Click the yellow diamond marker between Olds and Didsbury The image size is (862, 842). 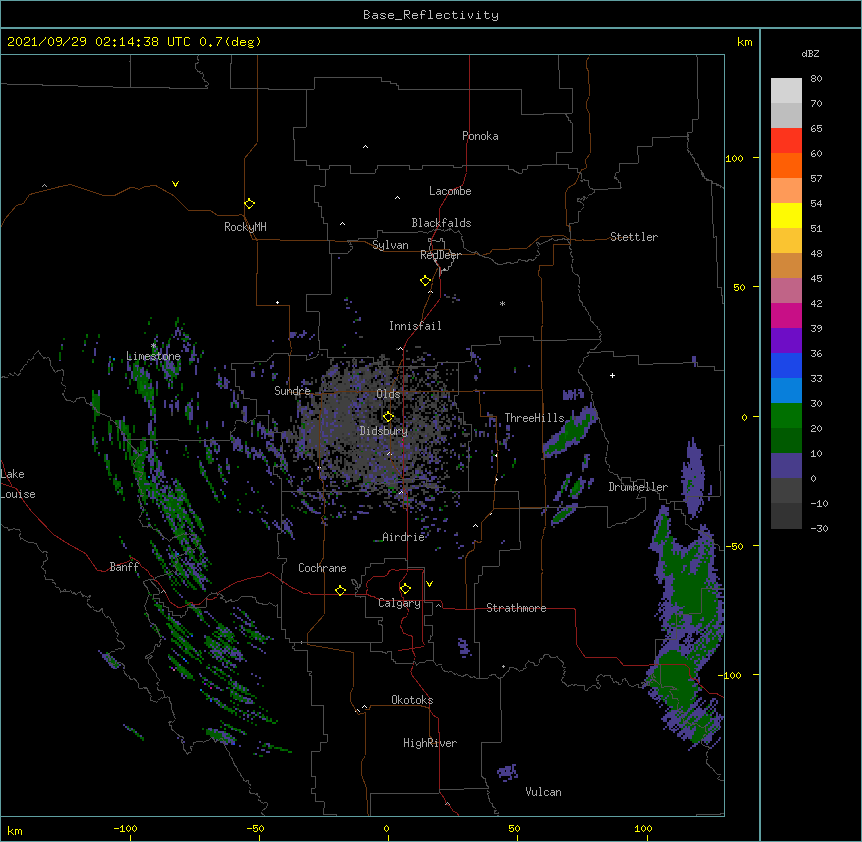(388, 416)
